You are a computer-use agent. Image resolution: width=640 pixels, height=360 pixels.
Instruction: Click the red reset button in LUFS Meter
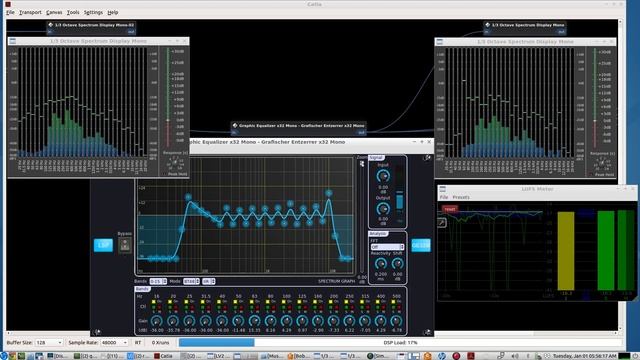[450, 209]
